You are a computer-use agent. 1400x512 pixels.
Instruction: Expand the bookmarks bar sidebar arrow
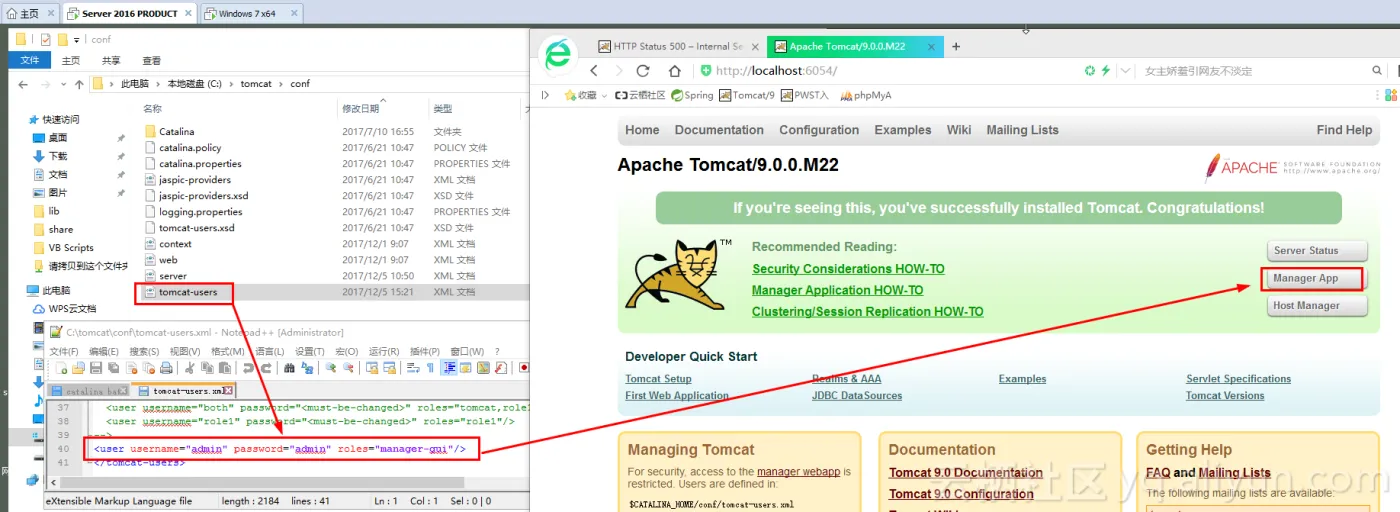point(545,95)
